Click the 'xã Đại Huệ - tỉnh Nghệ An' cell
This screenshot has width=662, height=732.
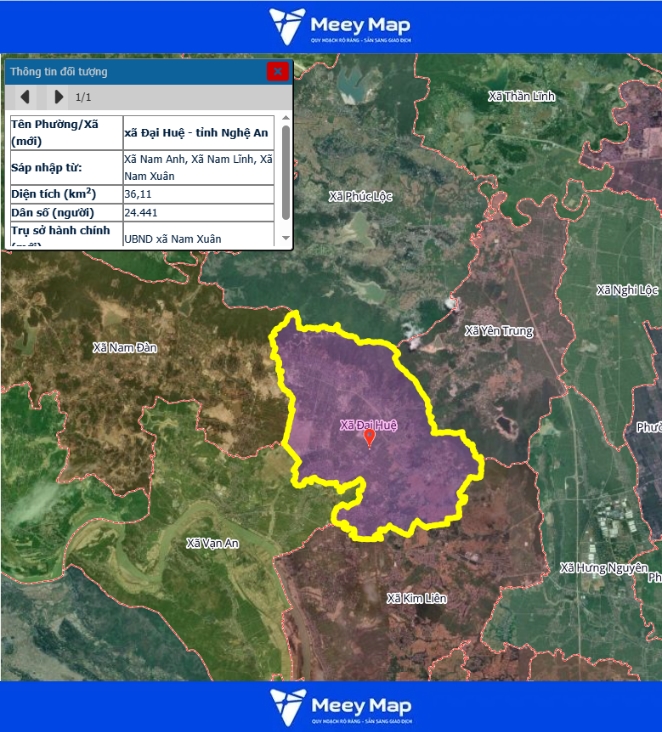pos(196,132)
